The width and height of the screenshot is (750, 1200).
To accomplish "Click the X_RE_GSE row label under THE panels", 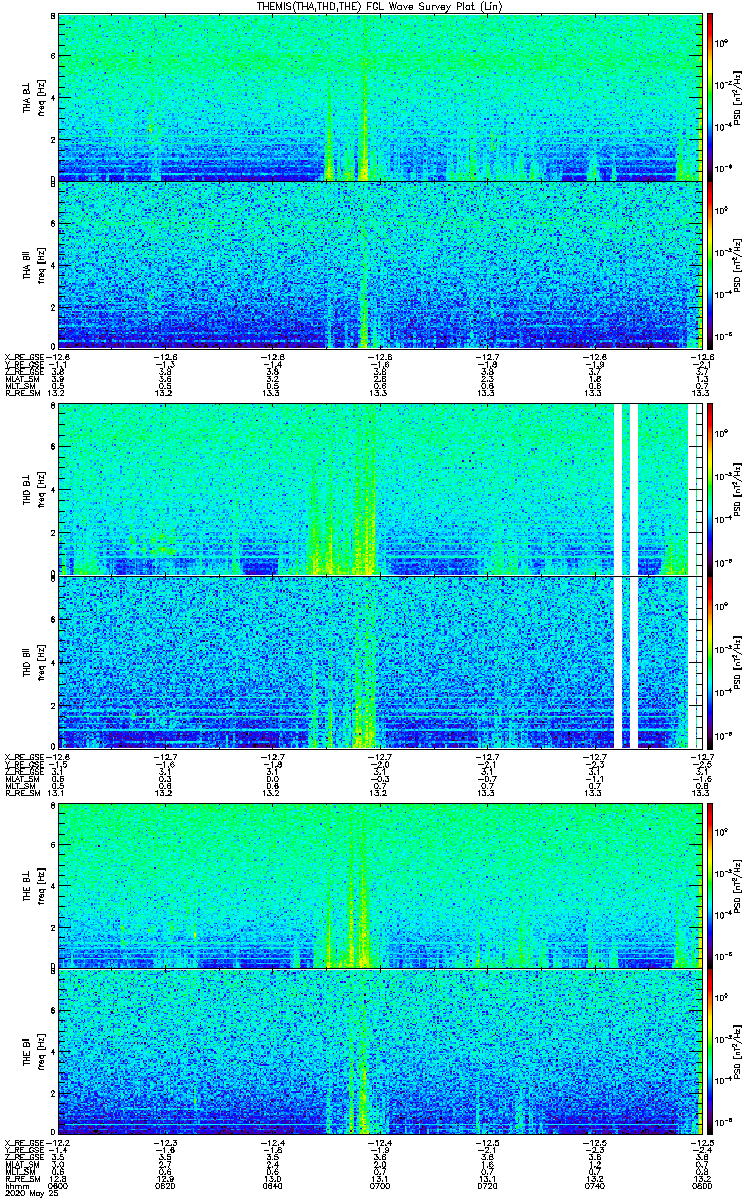I will [x=24, y=1142].
